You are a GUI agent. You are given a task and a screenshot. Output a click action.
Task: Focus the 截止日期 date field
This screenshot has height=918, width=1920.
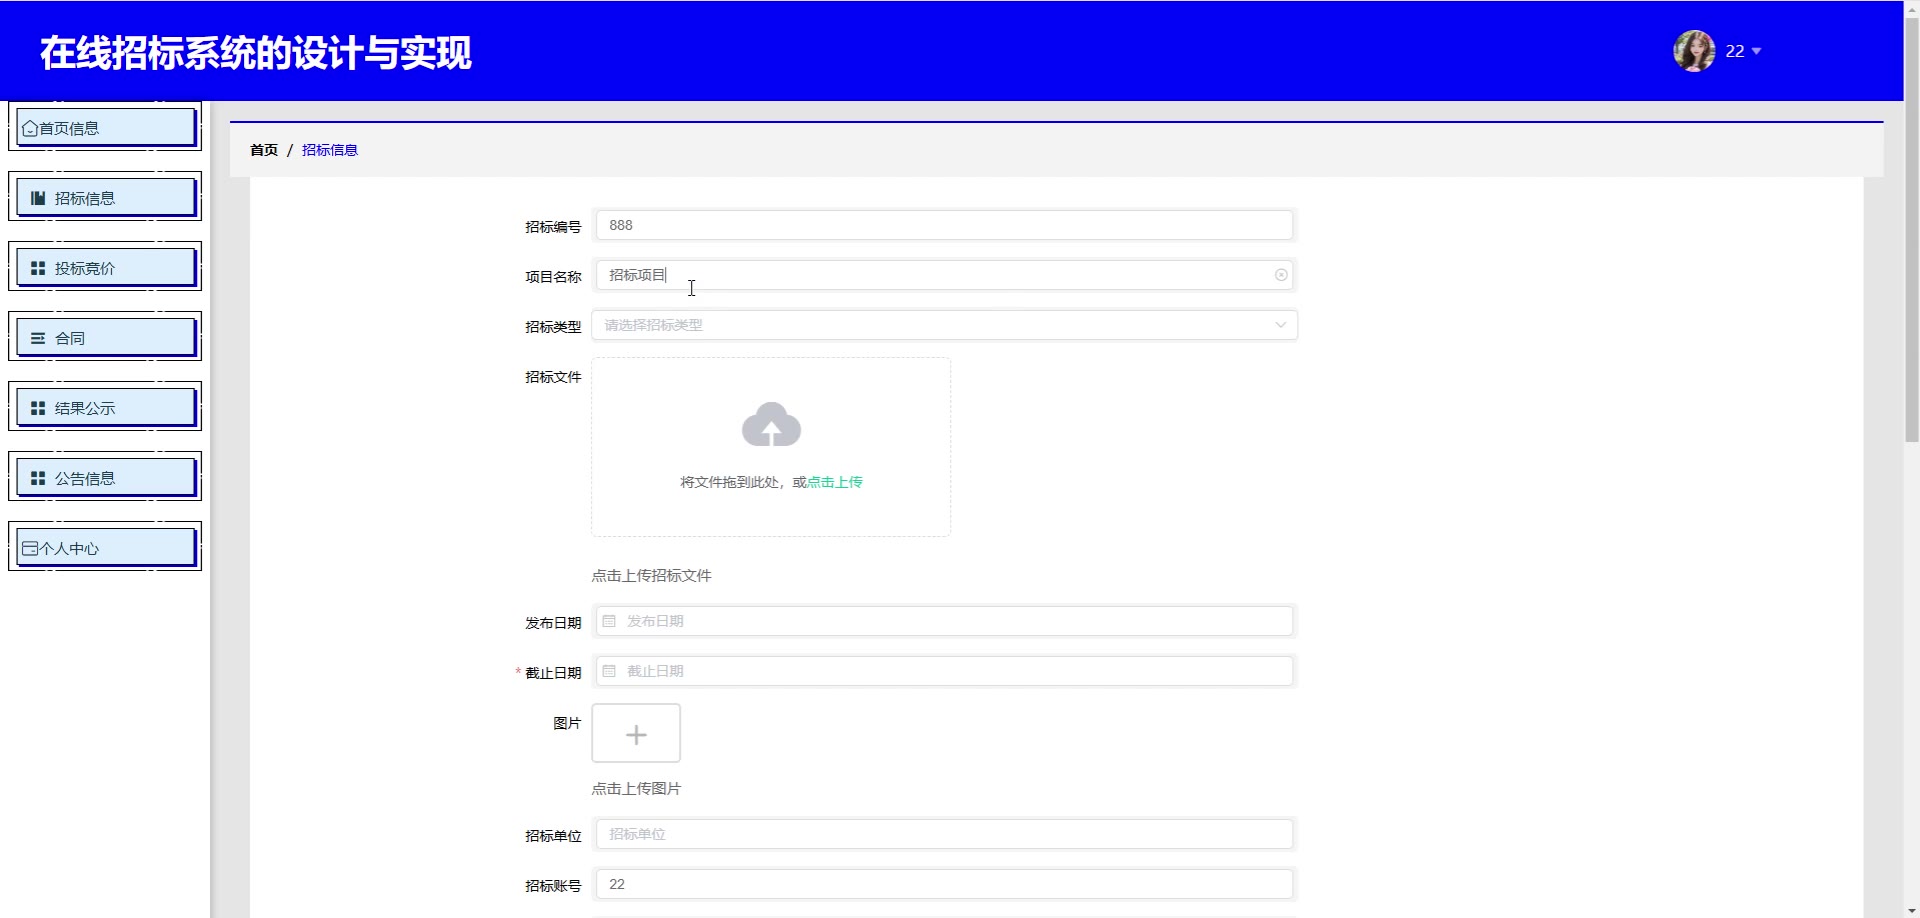944,671
